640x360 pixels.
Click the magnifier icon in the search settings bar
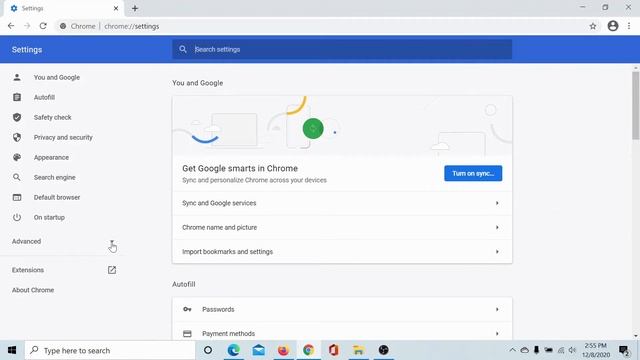click(x=183, y=49)
